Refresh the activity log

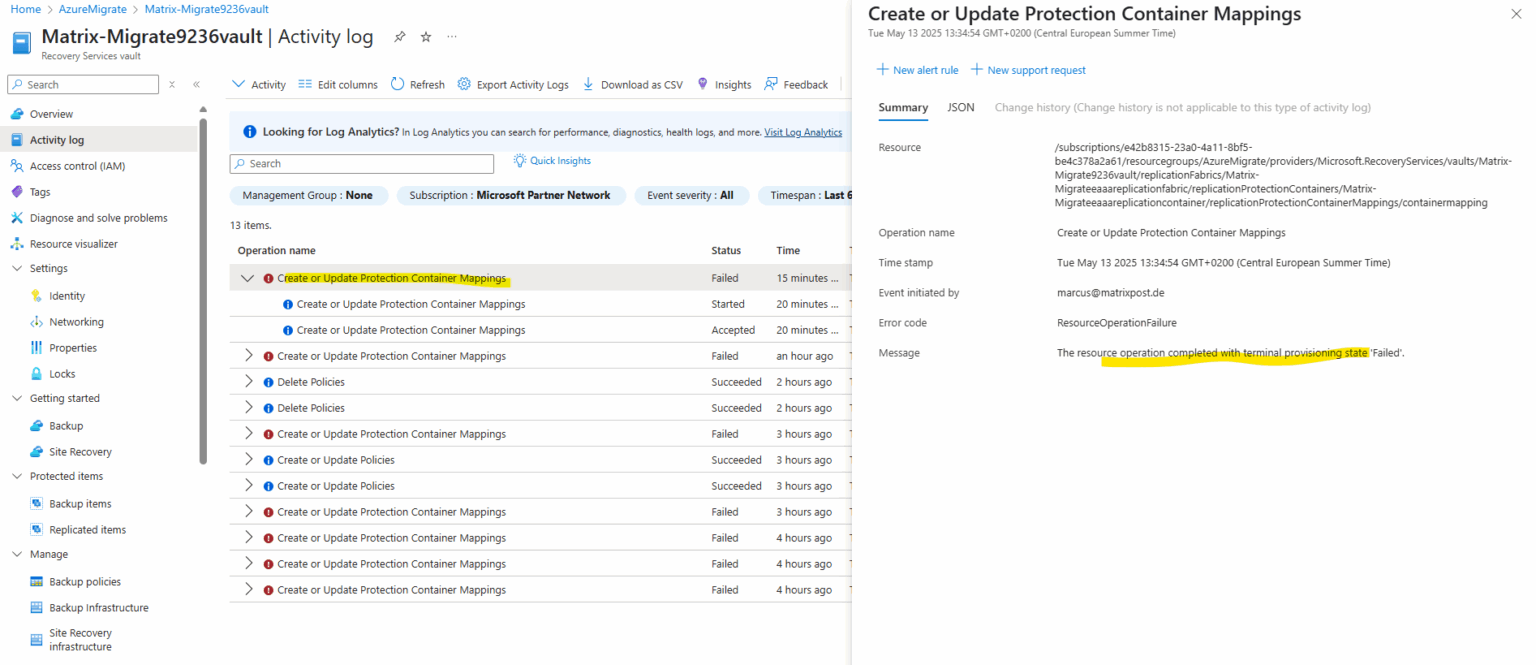point(417,84)
